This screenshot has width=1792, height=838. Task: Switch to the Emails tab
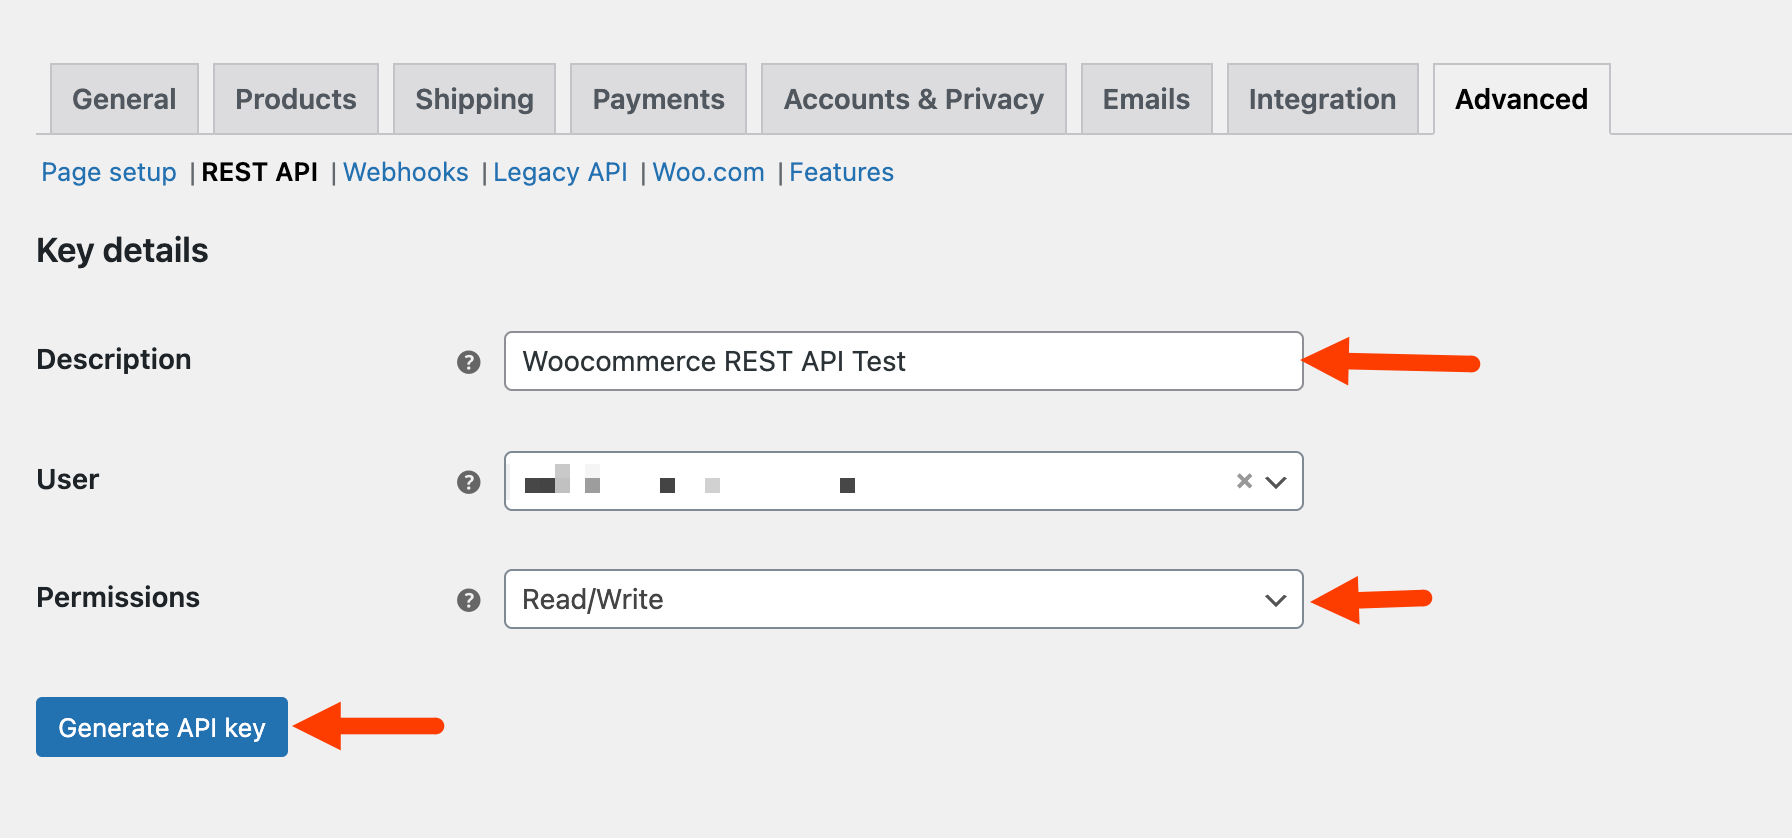pos(1146,99)
